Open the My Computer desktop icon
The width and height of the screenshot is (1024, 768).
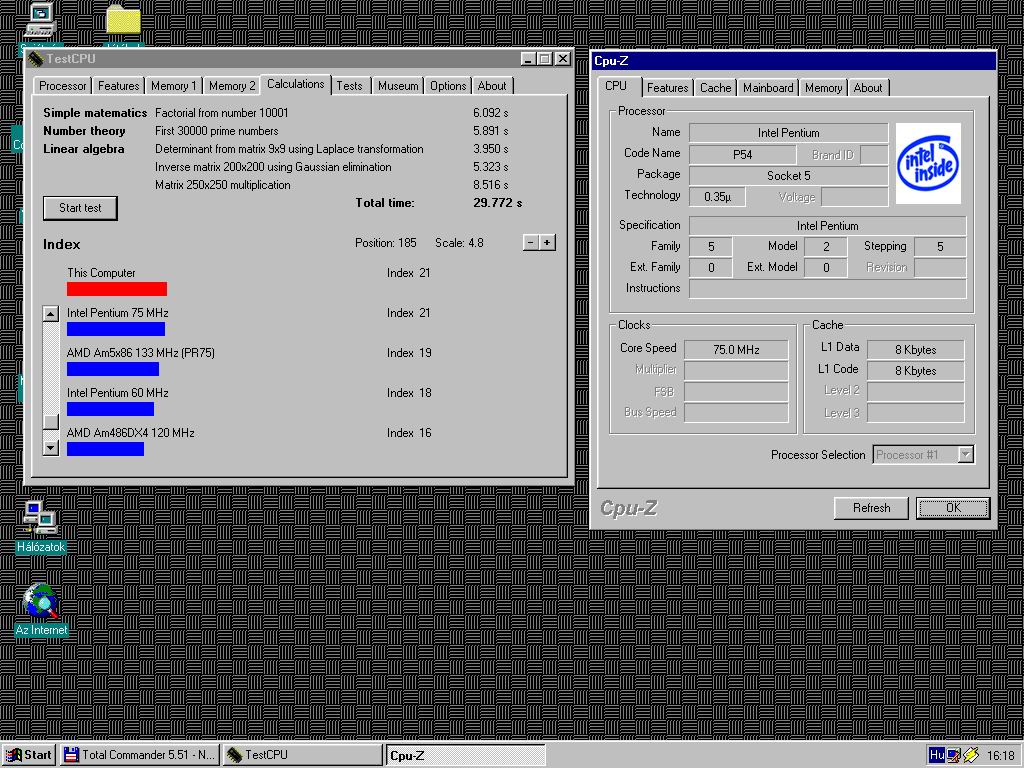40,21
